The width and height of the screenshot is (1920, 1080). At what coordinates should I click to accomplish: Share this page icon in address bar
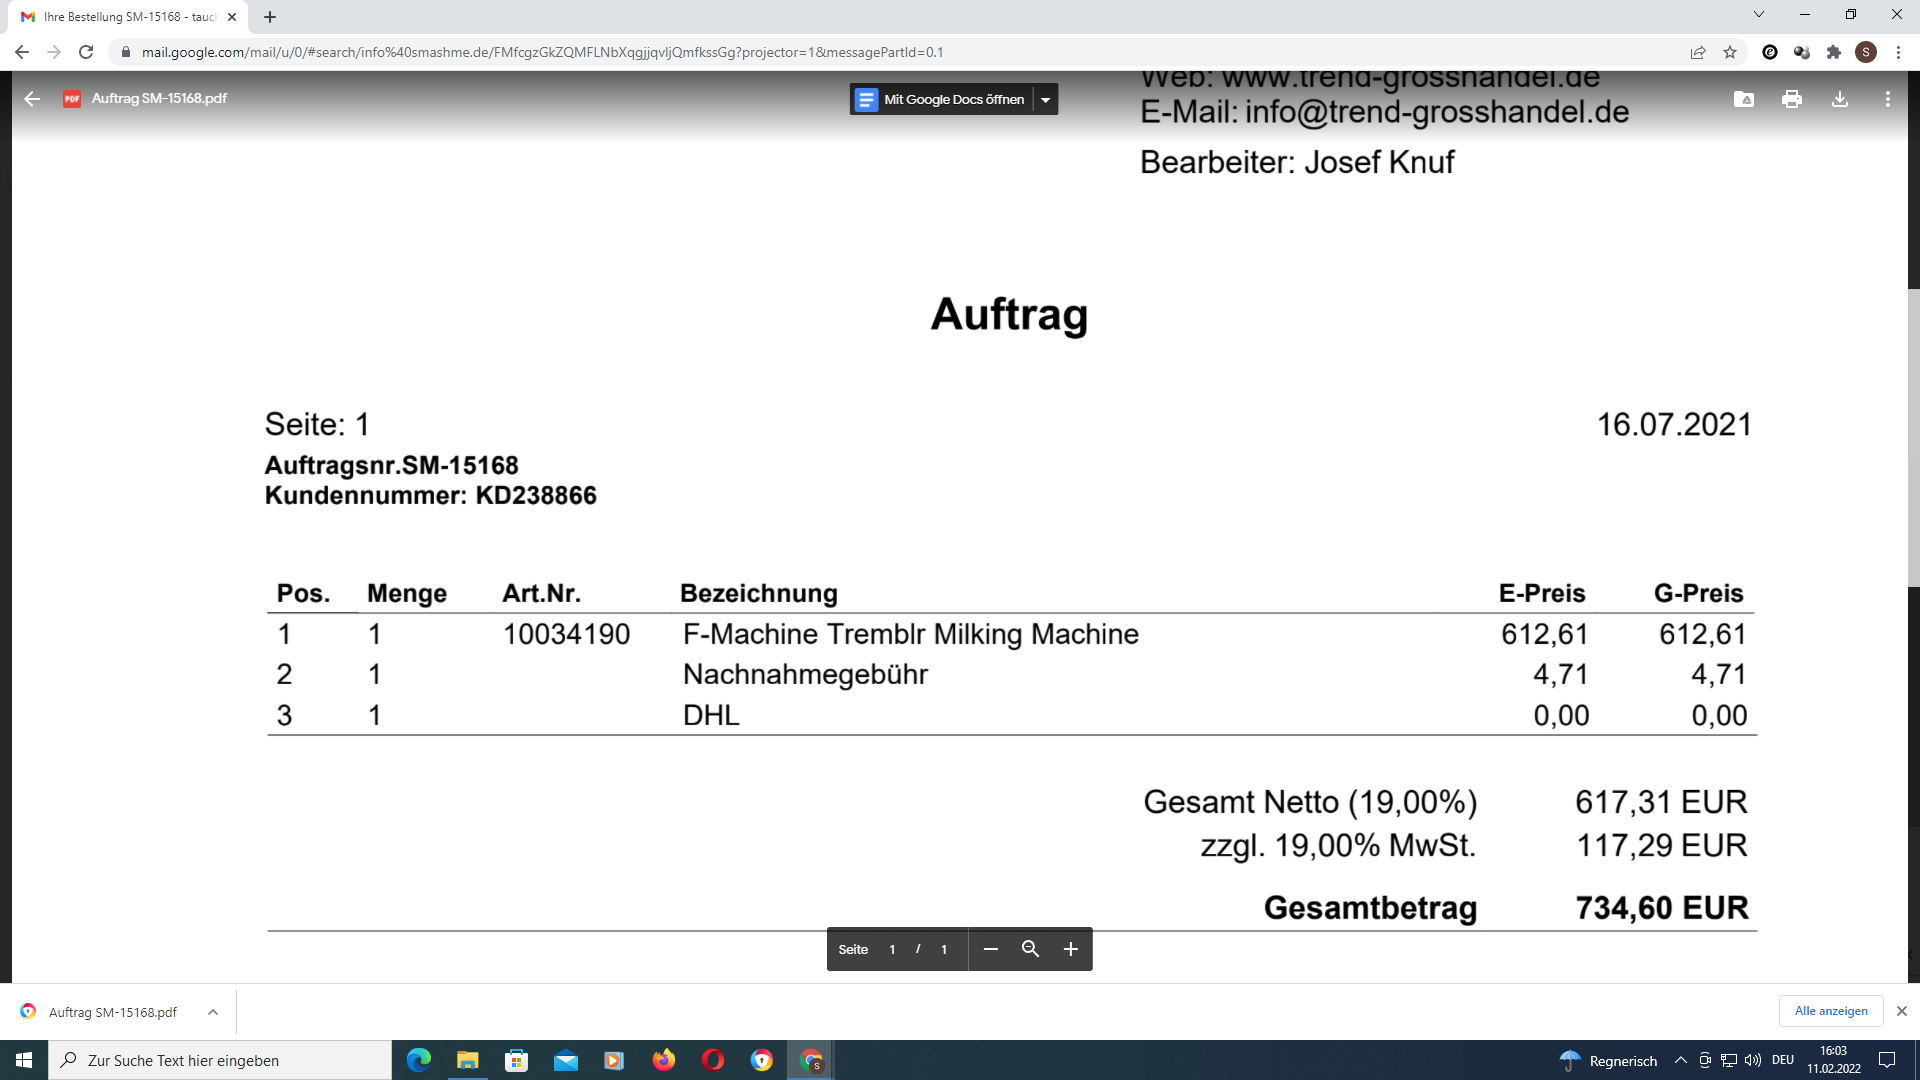(x=1698, y=52)
